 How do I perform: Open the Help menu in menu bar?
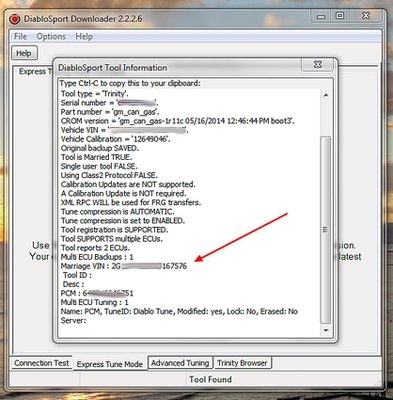pos(84,36)
